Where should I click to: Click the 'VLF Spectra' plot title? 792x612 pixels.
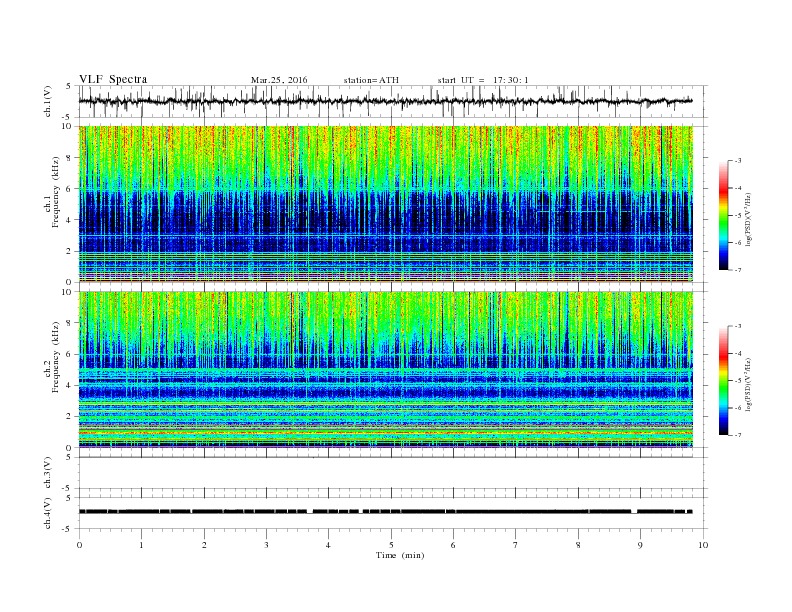coord(113,79)
